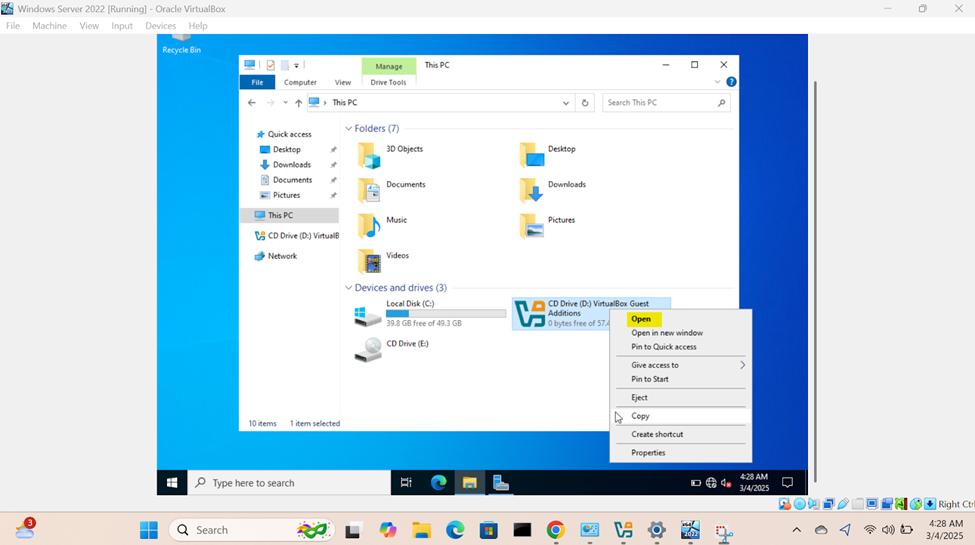Image resolution: width=975 pixels, height=545 pixels.
Task: Select CD Drive (D:) in navigation pane
Action: (297, 236)
